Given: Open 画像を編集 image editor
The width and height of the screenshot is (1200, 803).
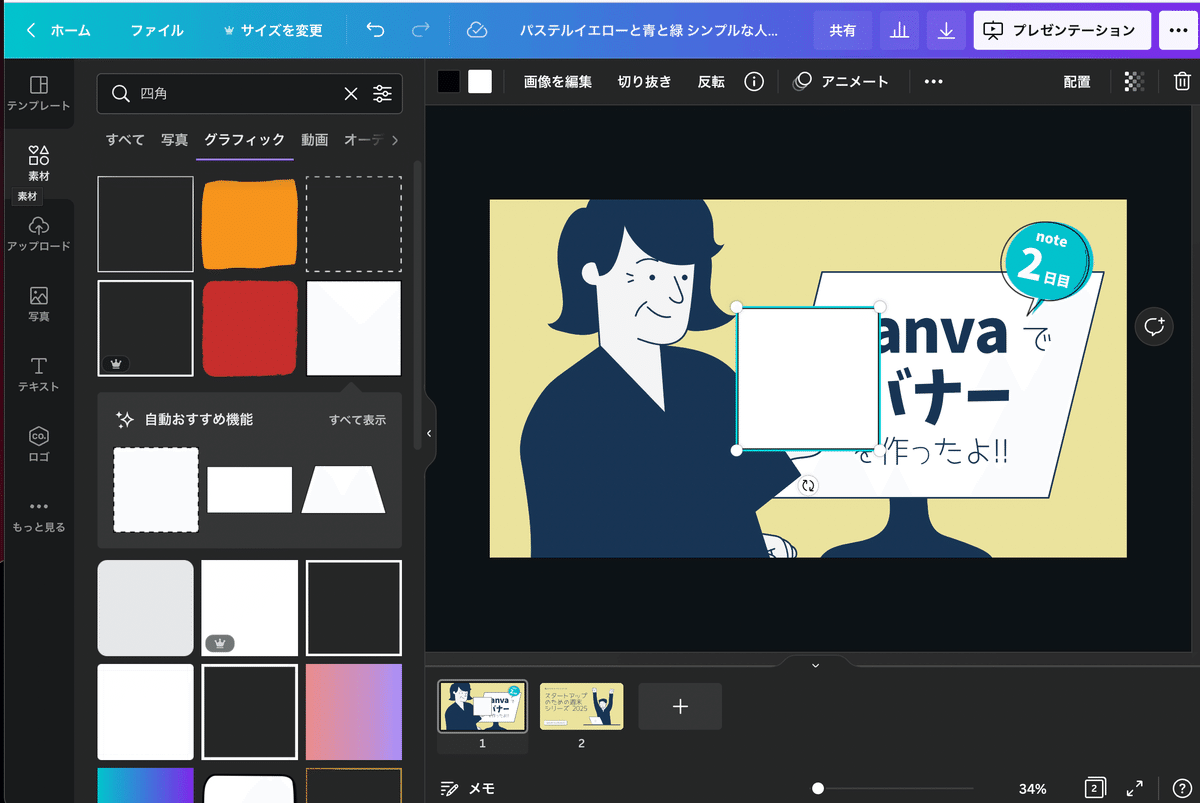Looking at the screenshot, I should pyautogui.click(x=558, y=82).
